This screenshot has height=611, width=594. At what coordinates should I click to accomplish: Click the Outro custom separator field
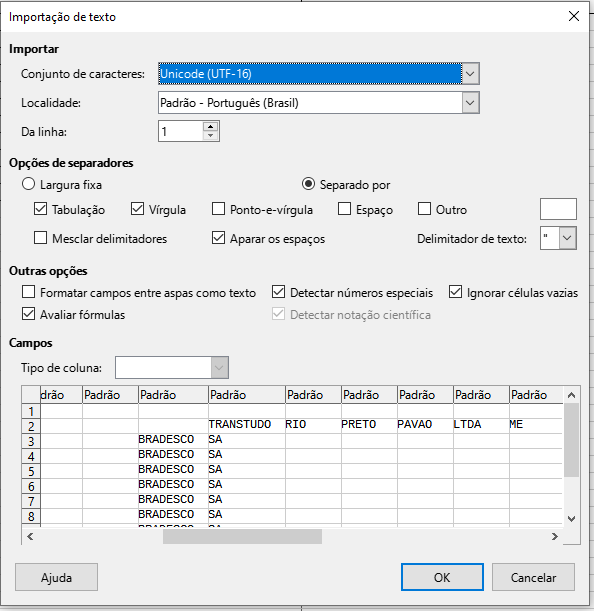(x=558, y=209)
